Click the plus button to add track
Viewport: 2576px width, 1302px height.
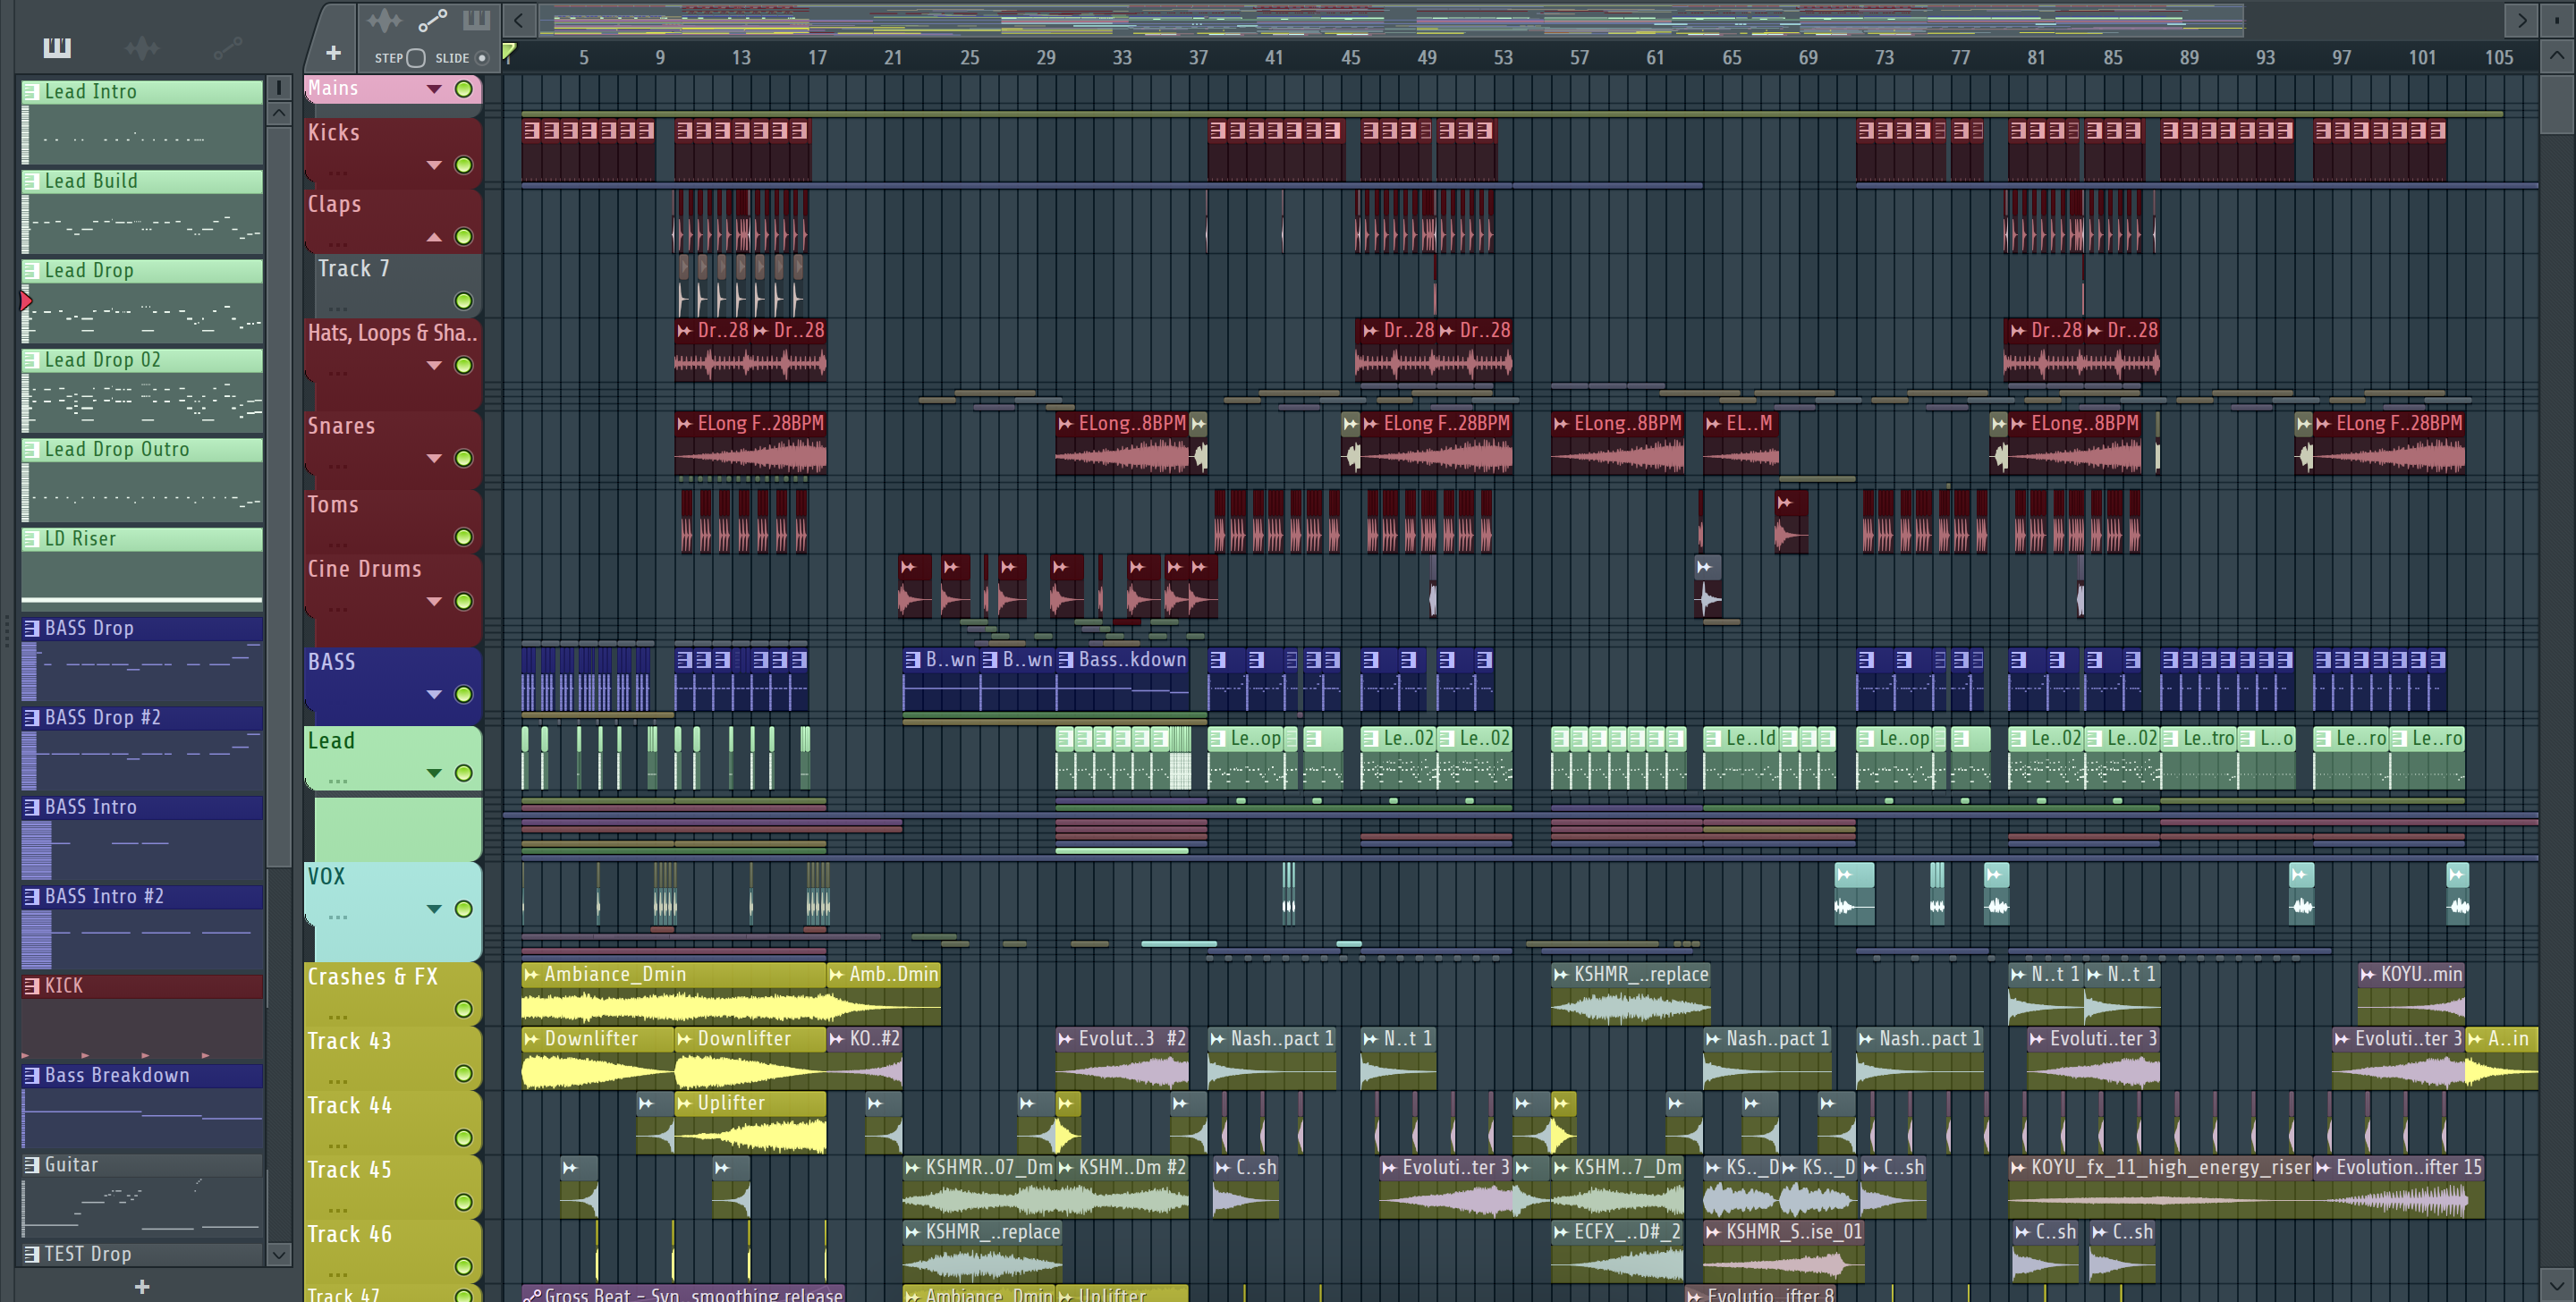(333, 52)
